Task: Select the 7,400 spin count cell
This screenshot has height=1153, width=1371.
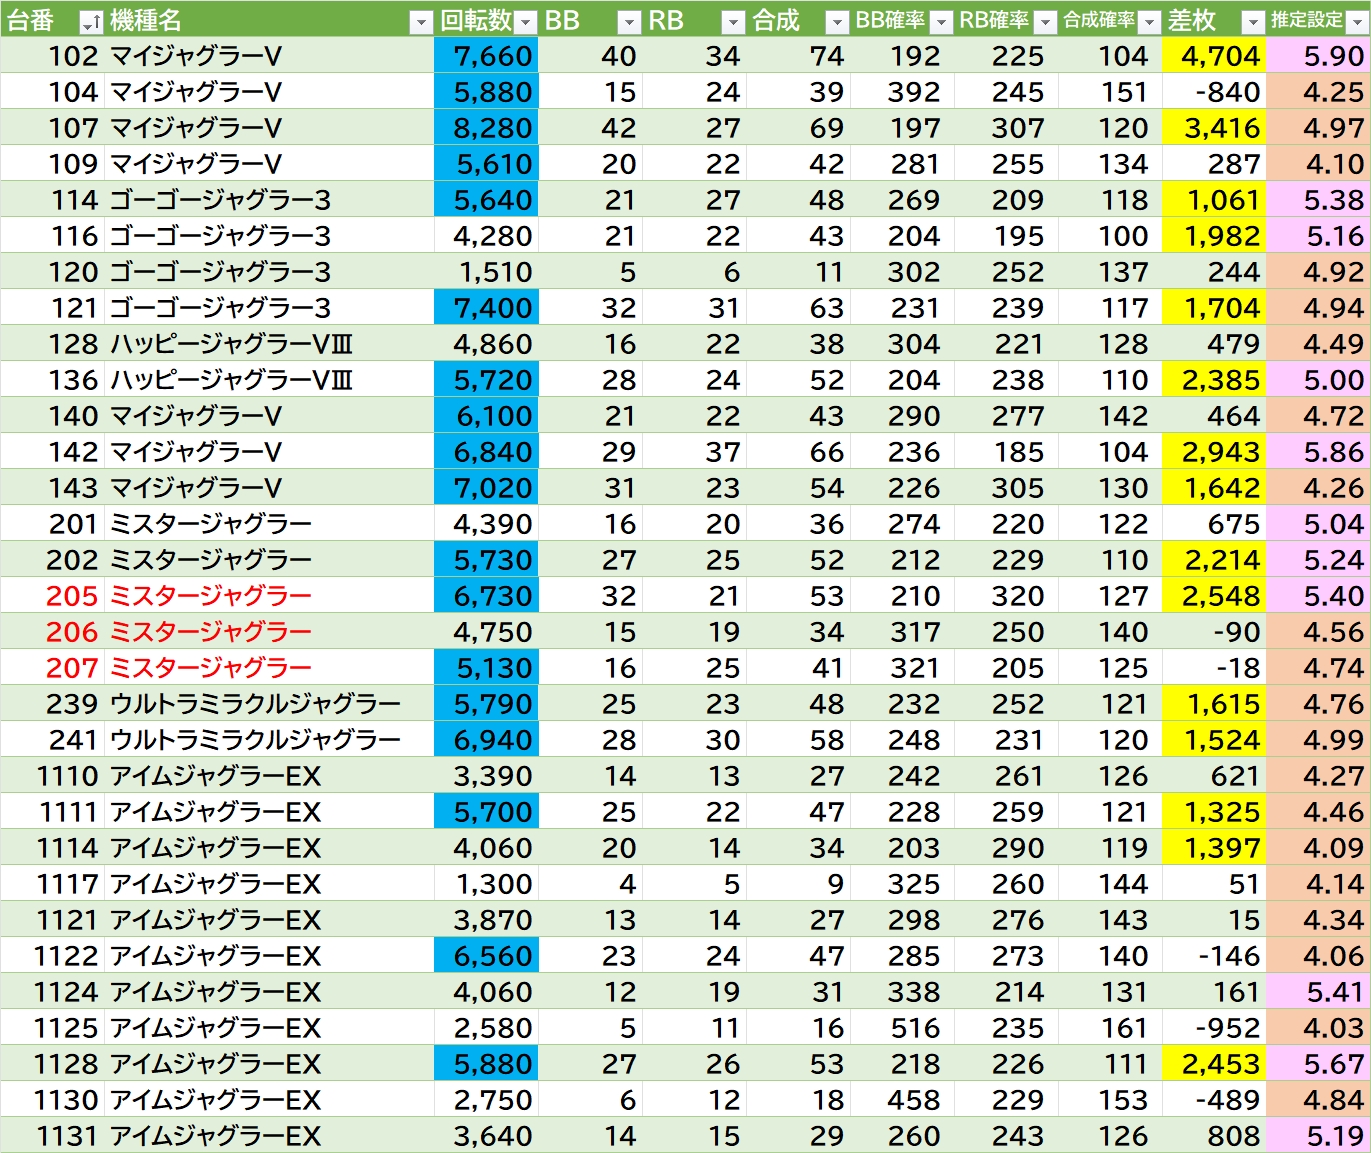Action: click(486, 308)
